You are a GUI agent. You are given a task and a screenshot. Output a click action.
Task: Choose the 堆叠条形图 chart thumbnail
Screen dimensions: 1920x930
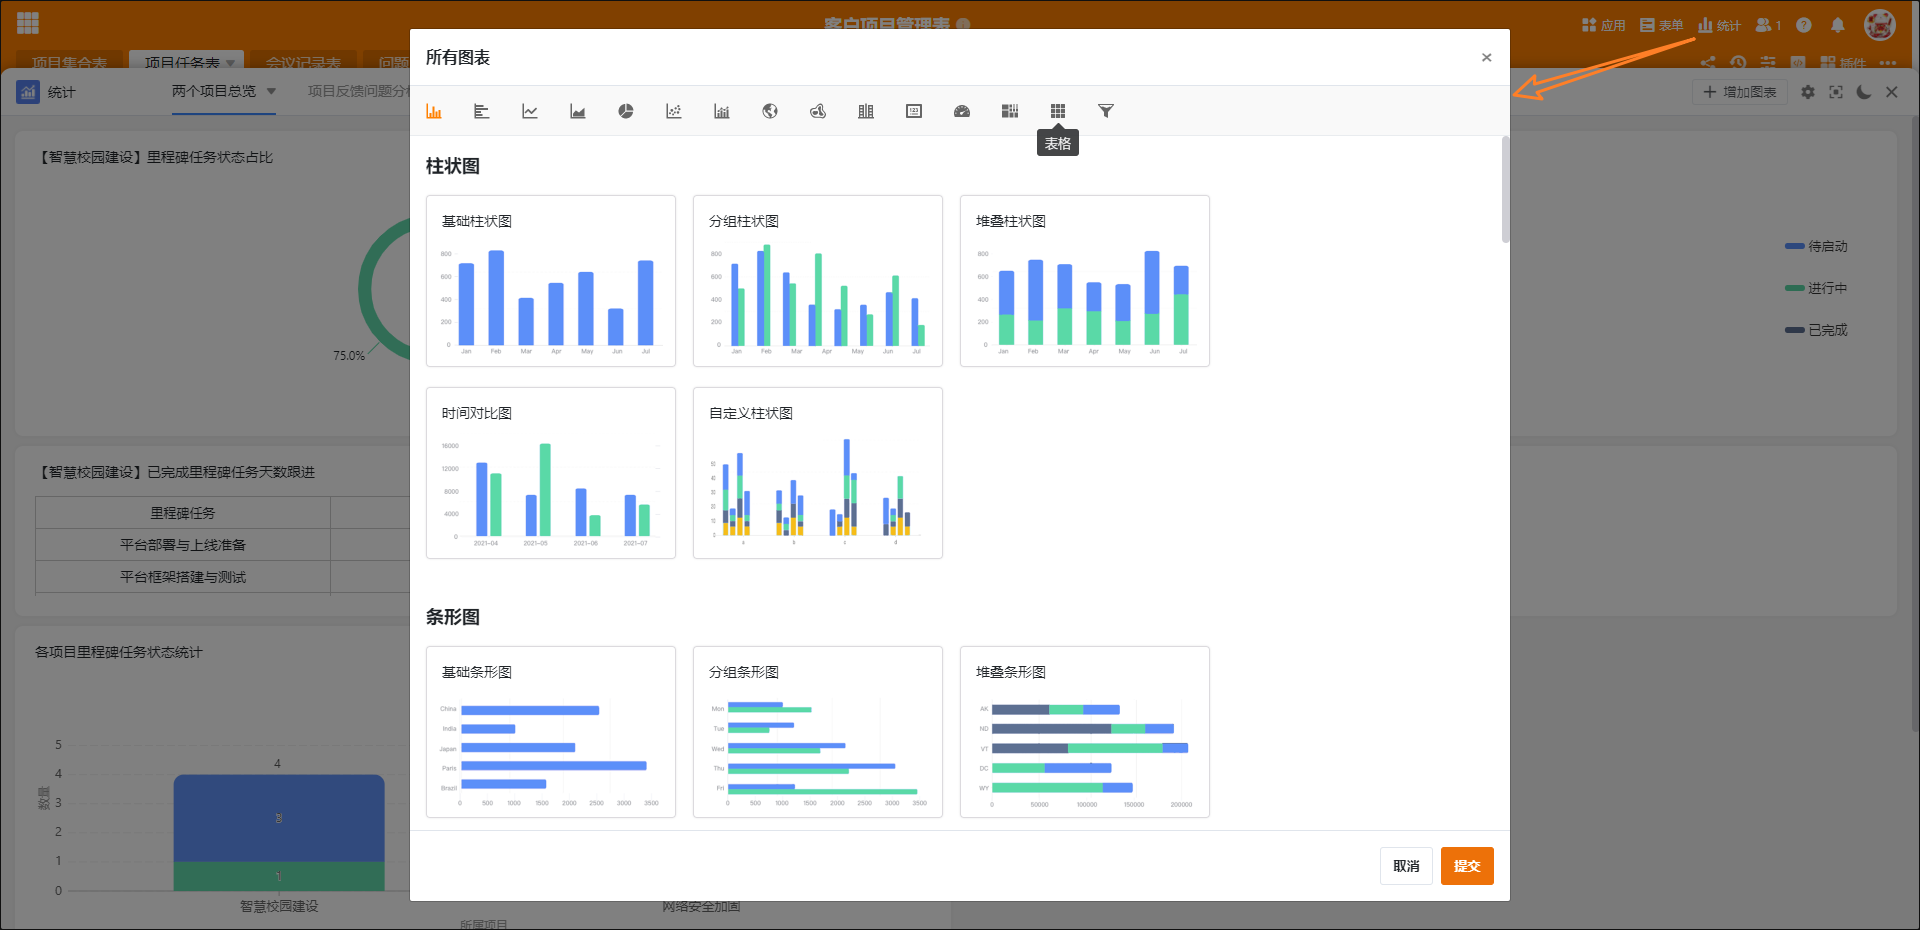(x=1085, y=732)
